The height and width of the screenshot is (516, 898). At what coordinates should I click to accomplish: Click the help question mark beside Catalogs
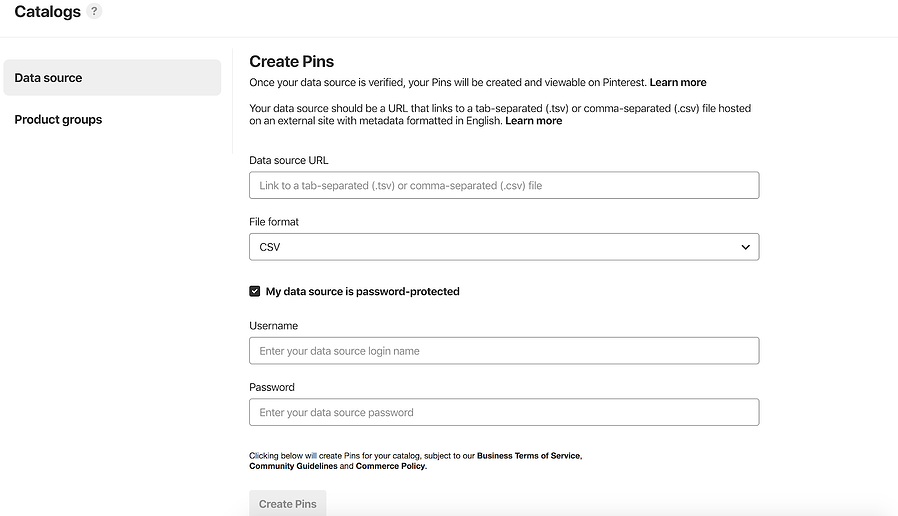pos(94,11)
